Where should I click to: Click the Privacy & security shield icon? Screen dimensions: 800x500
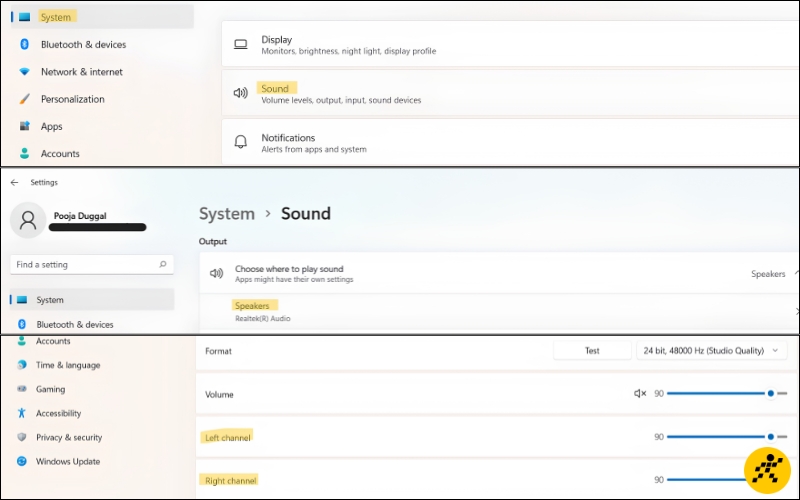(x=21, y=437)
